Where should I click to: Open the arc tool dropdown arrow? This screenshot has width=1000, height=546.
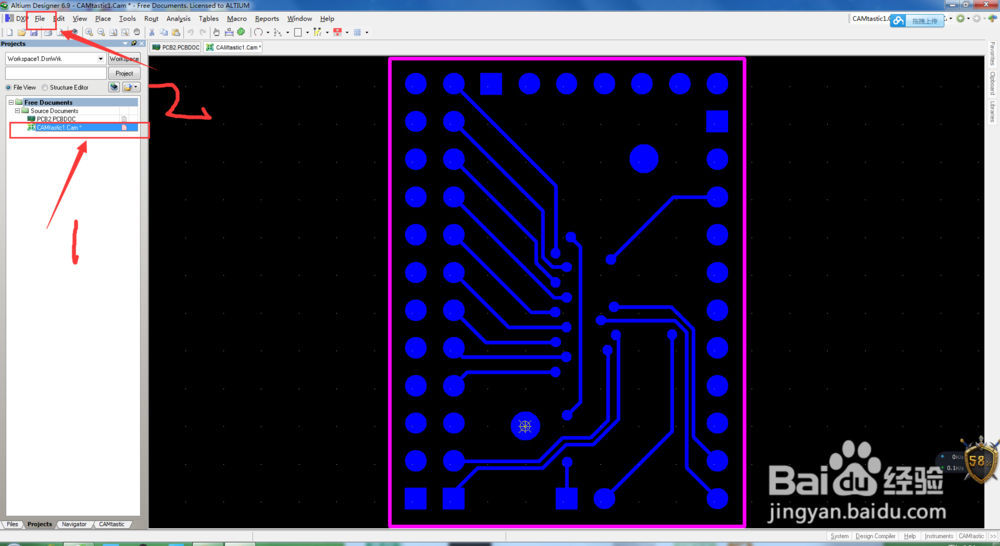click(268, 32)
